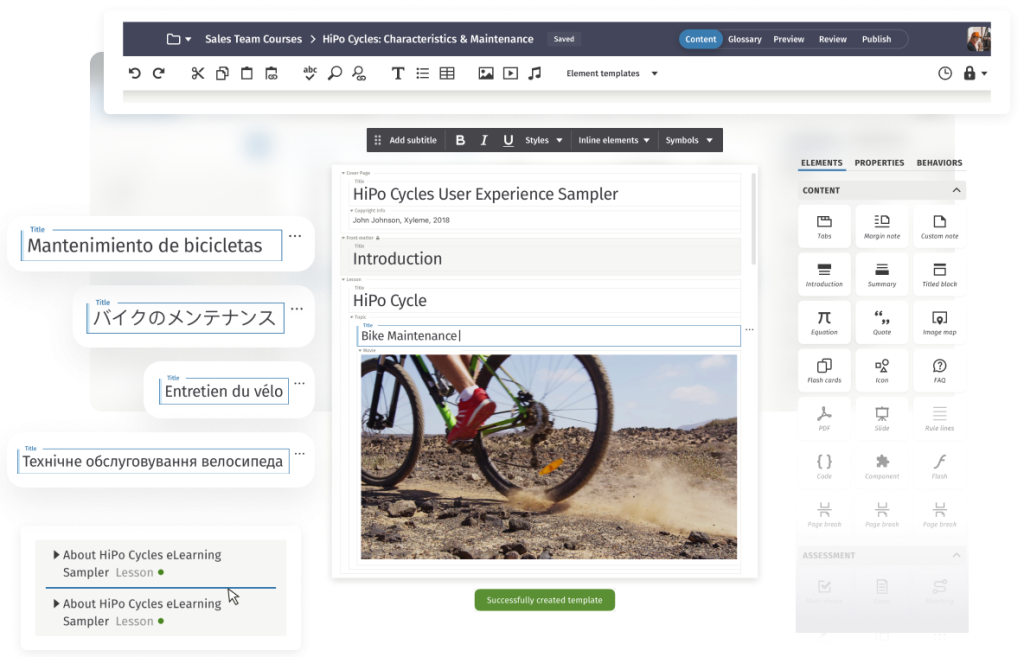This screenshot has height=657, width=1024.
Task: Toggle Bold formatting
Action: [x=460, y=140]
